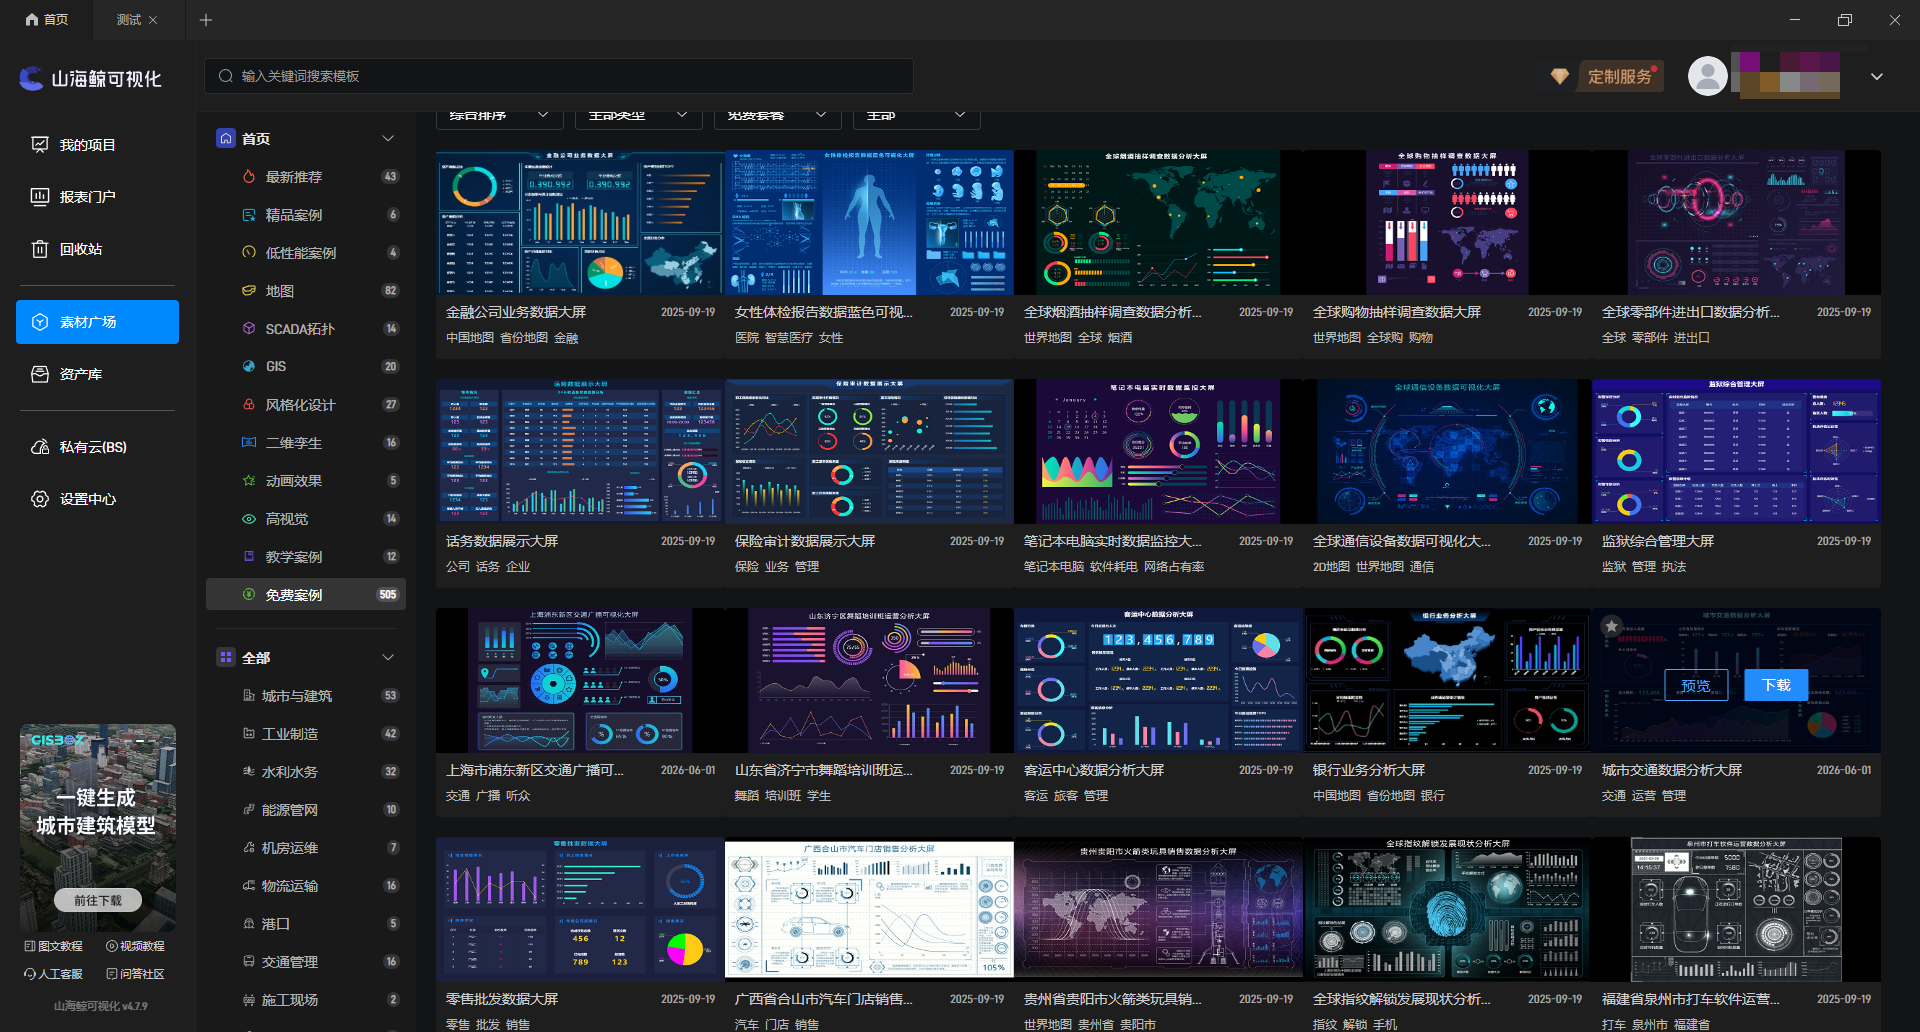The width and height of the screenshot is (1920, 1032).
Task: Open the account dropdown arrow beside the username
Action: pyautogui.click(x=1877, y=77)
